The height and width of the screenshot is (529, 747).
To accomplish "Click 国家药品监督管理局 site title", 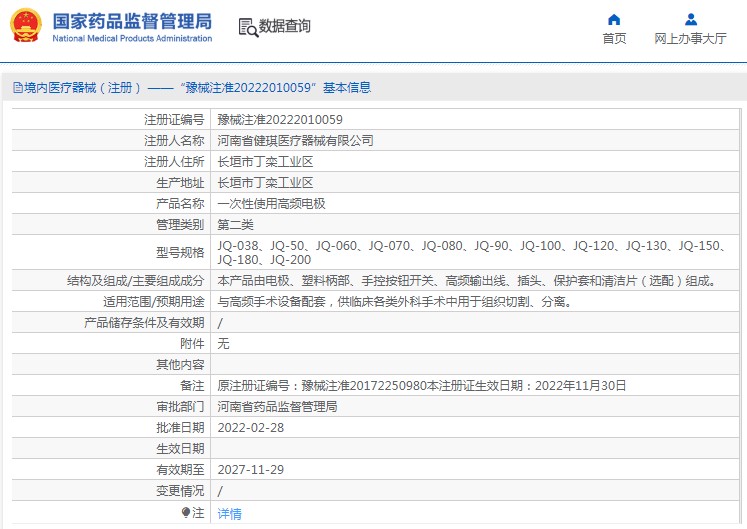I will (x=132, y=21).
